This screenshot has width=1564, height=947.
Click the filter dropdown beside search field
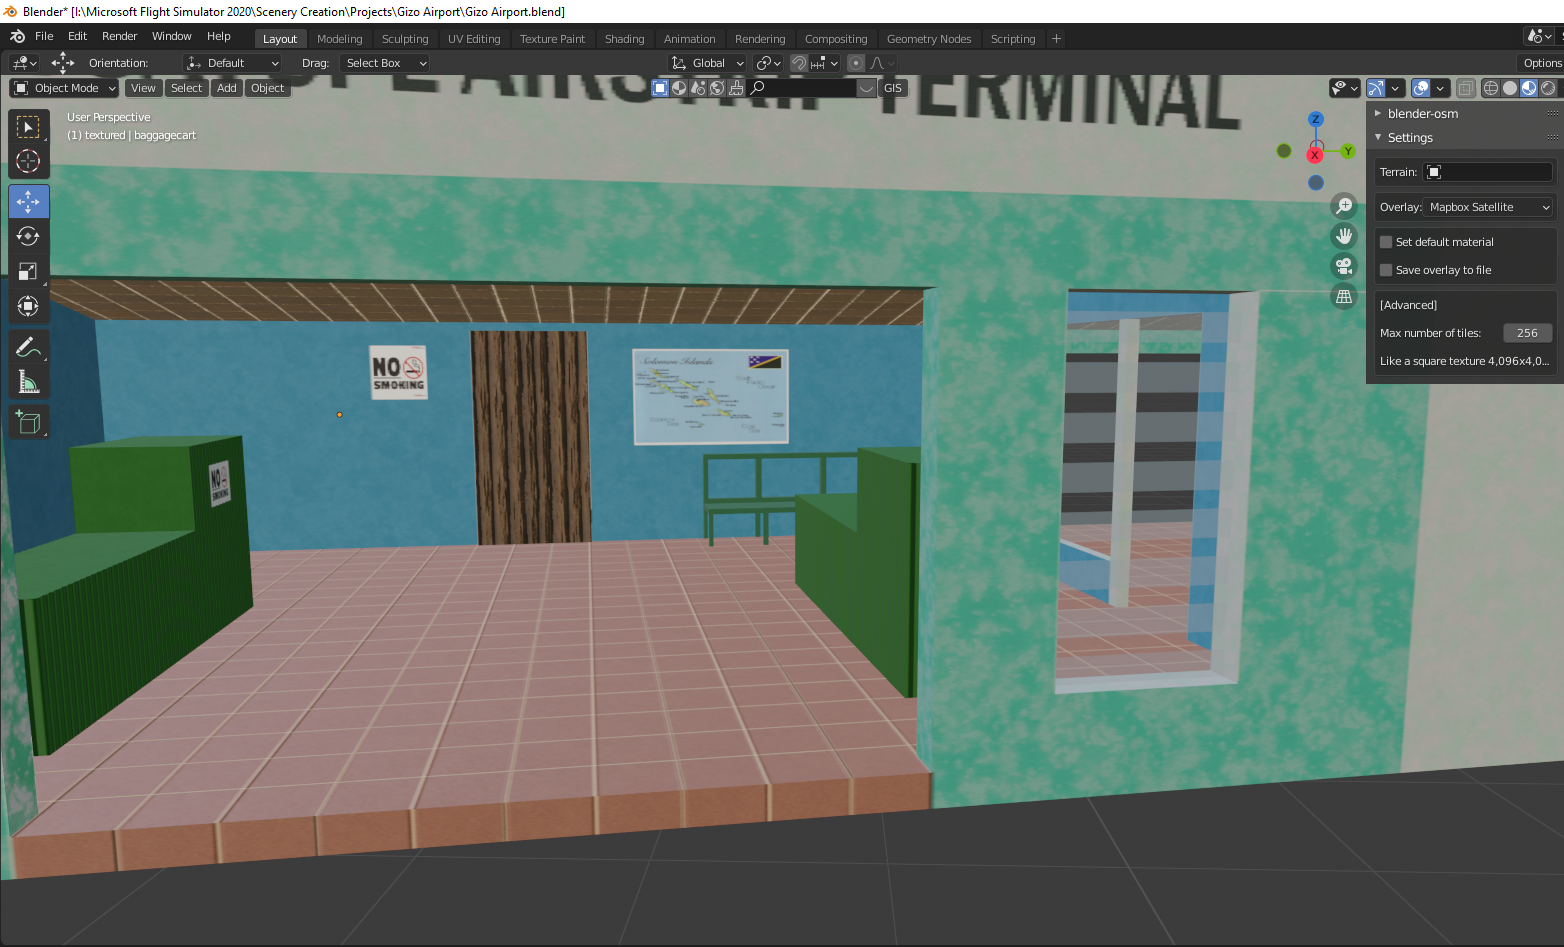pyautogui.click(x=866, y=88)
